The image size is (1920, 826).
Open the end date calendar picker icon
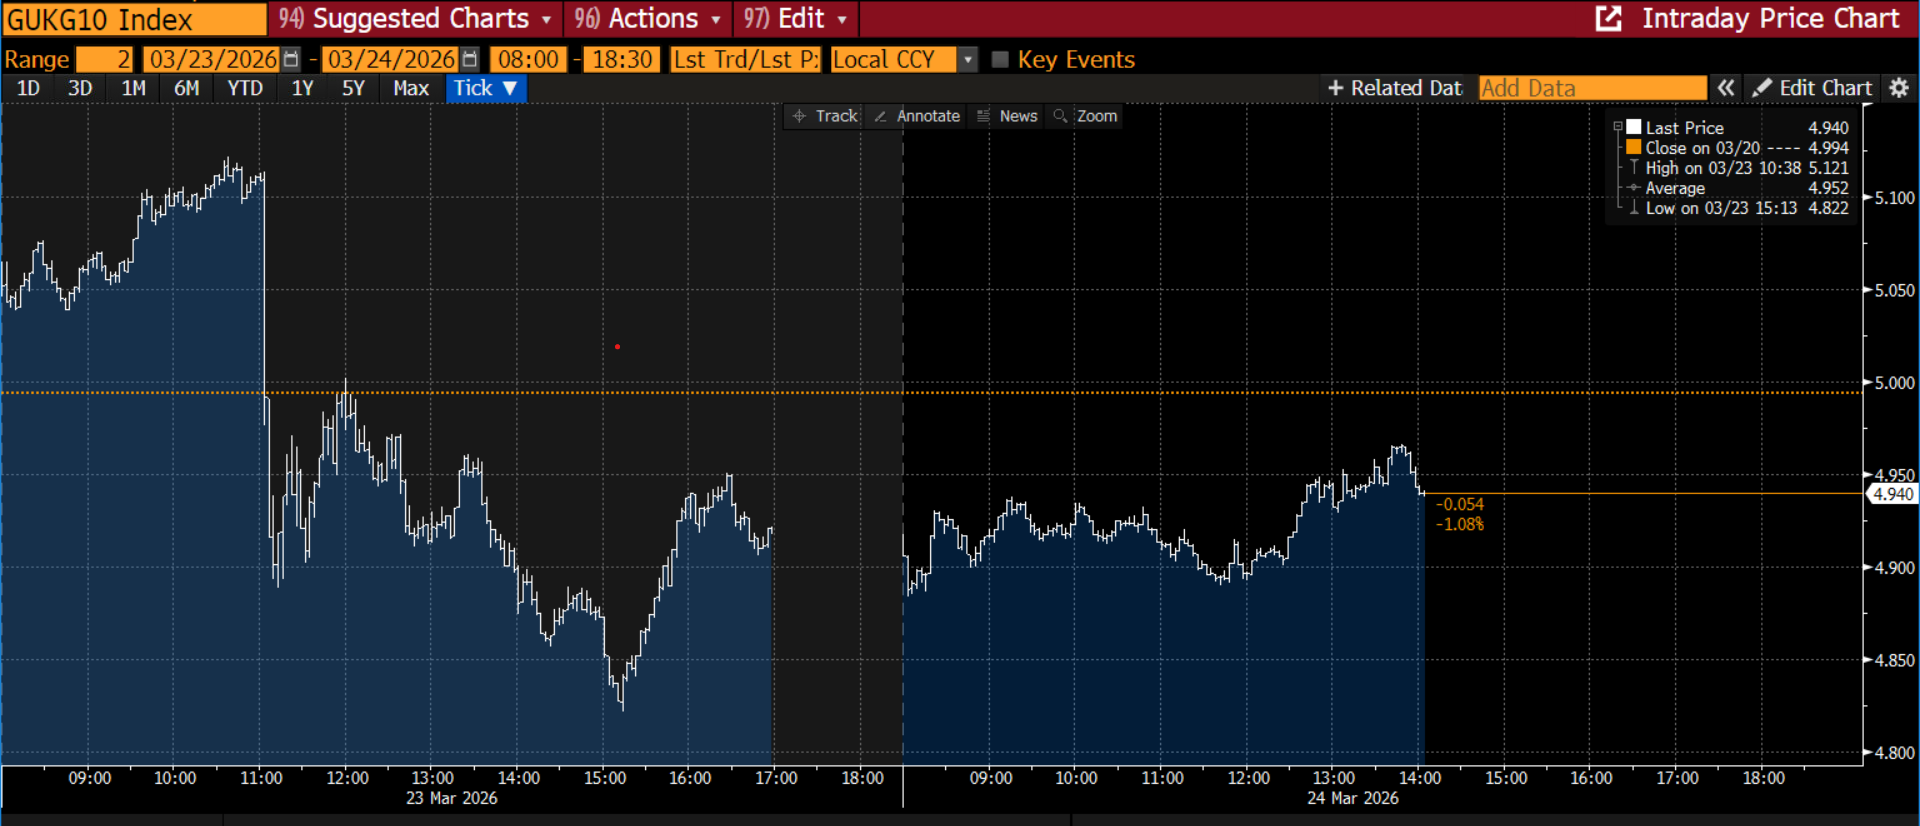tap(470, 59)
